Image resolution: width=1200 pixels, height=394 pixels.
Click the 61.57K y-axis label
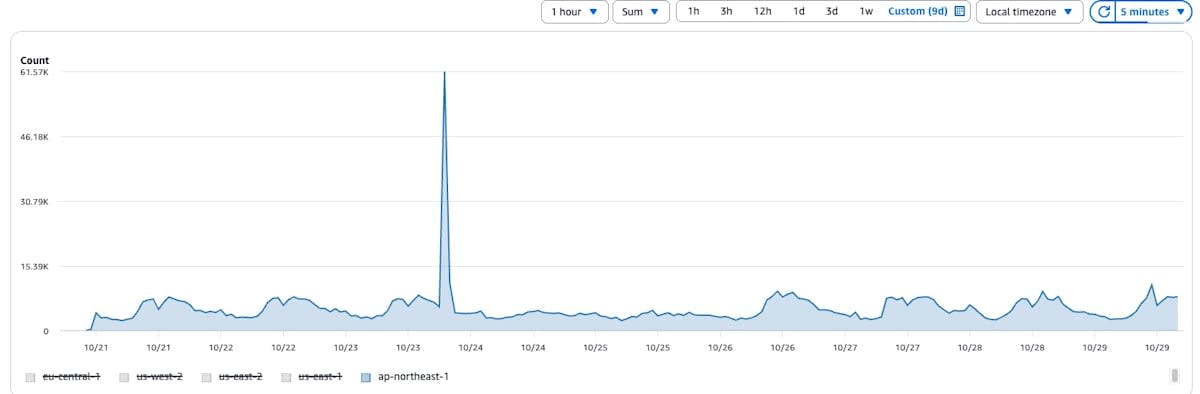35,73
